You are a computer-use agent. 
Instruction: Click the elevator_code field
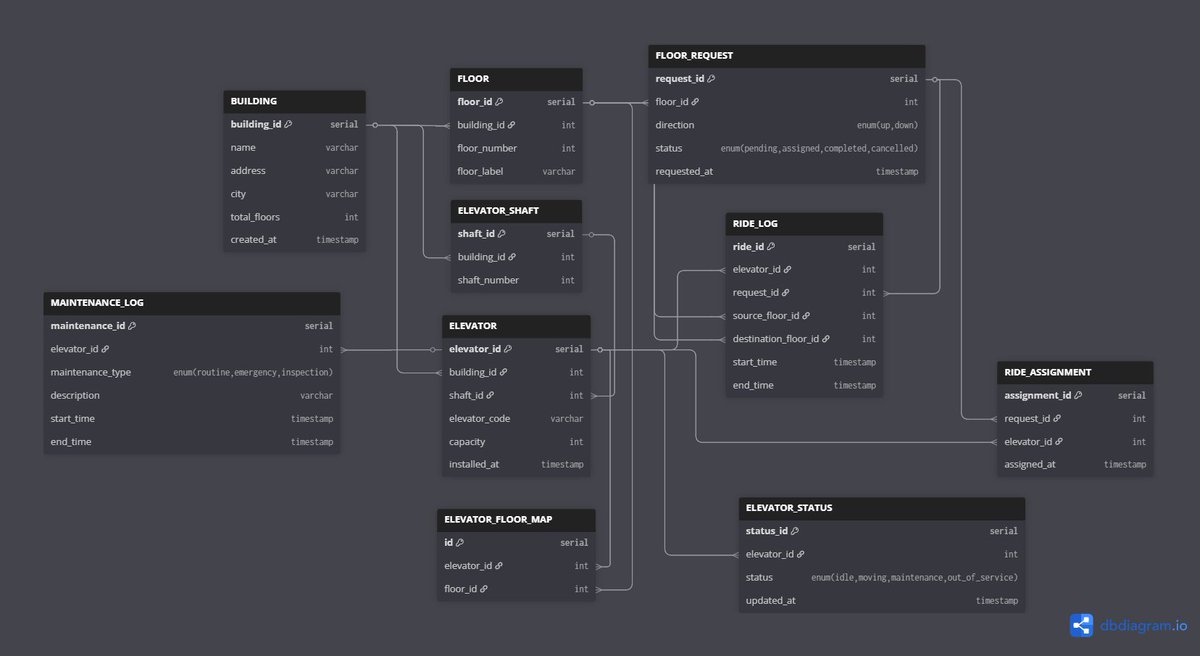pos(516,418)
